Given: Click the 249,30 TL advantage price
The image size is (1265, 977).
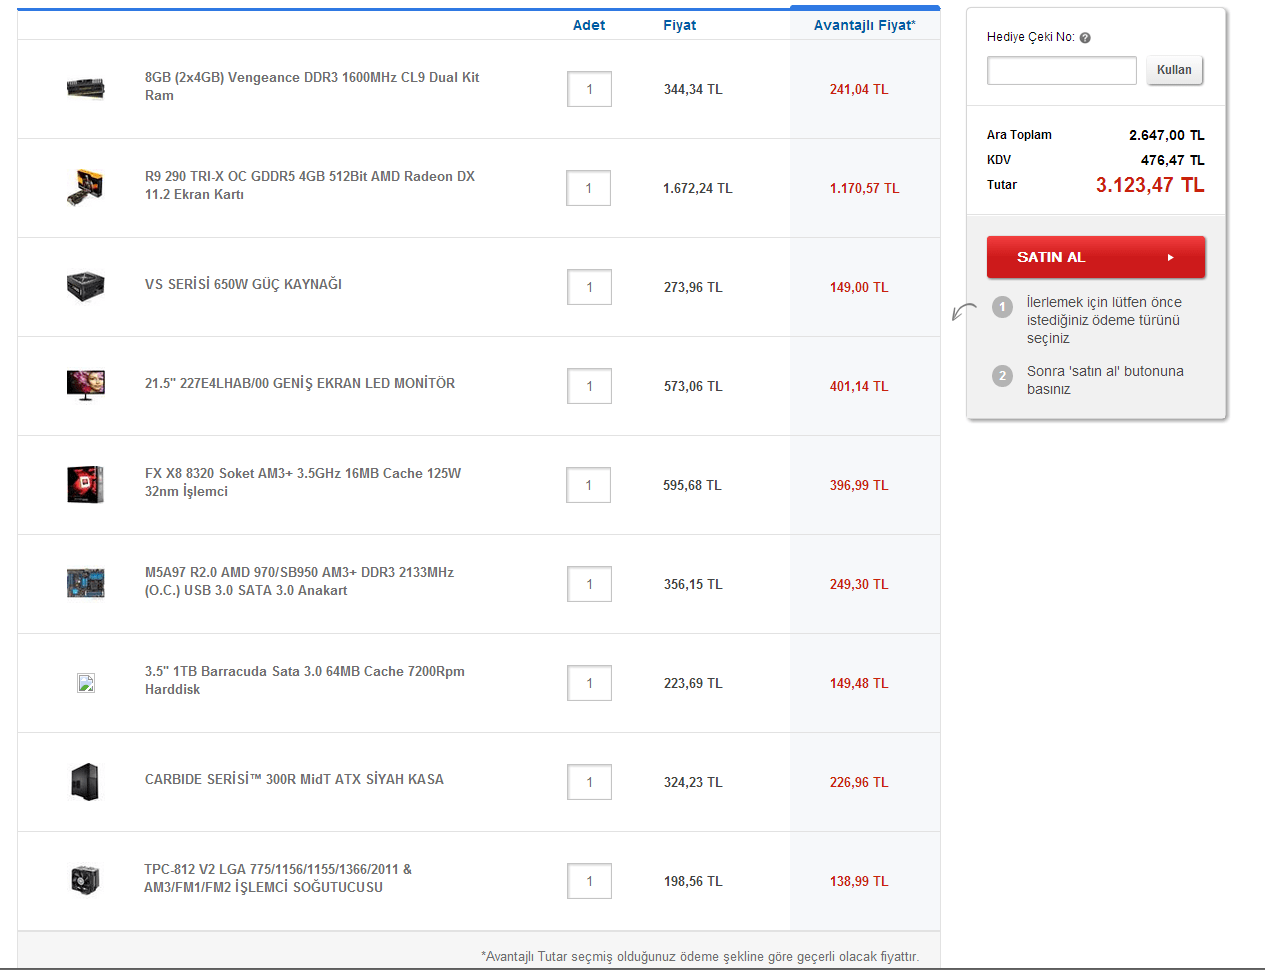Looking at the screenshot, I should pyautogui.click(x=859, y=584).
